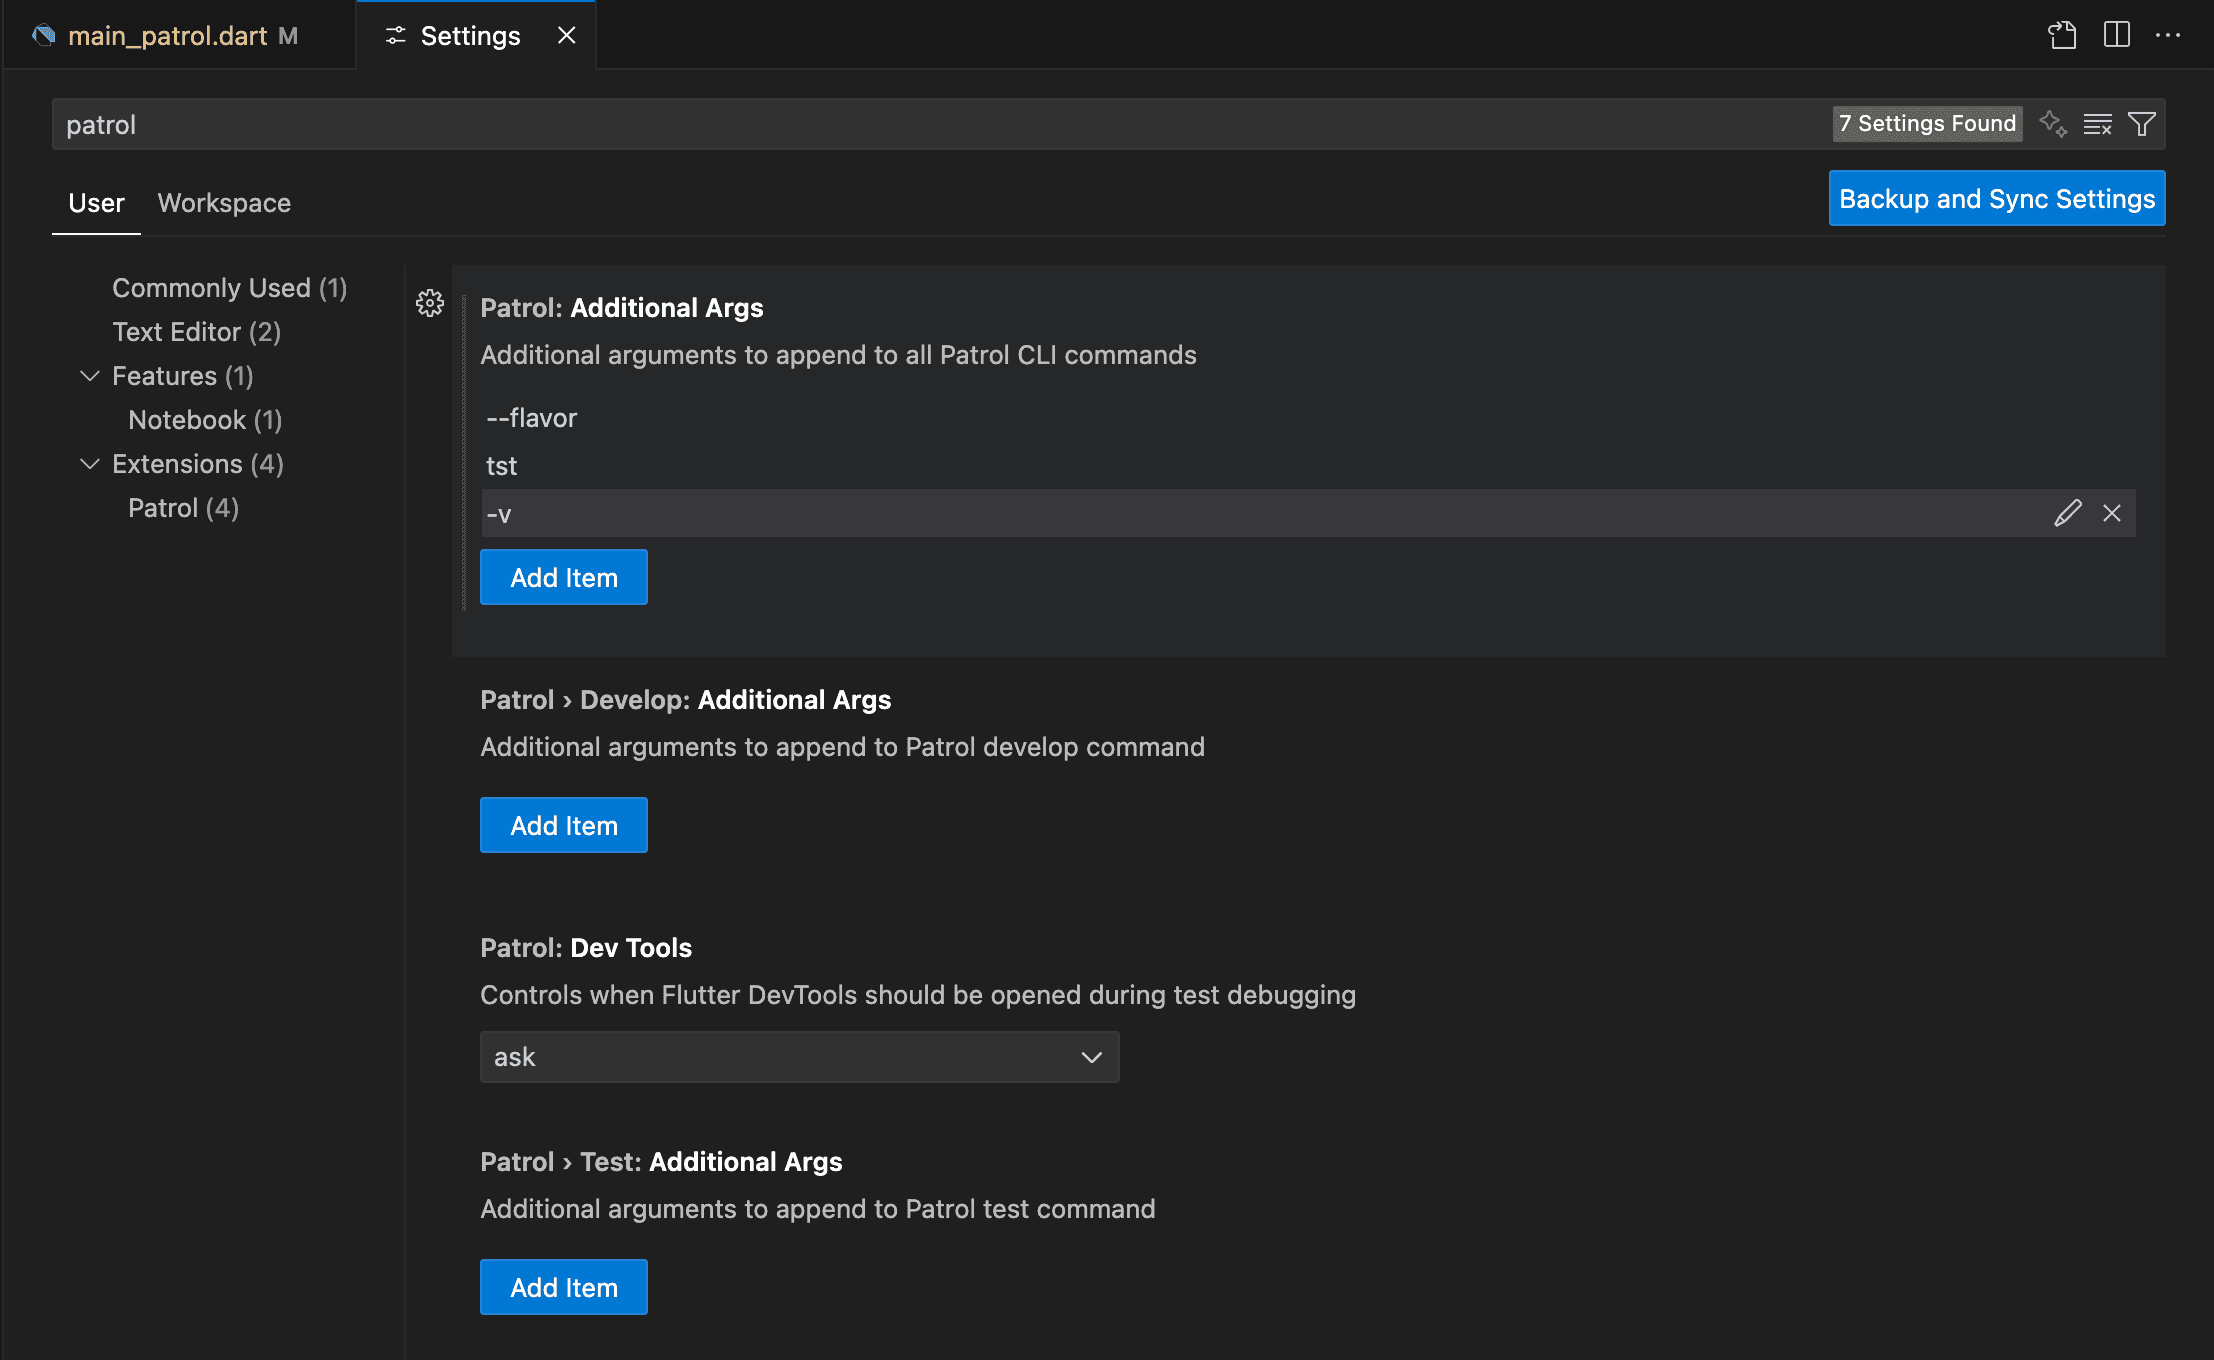The height and width of the screenshot is (1360, 2214).
Task: Add Item under Patrol Develop Additional Args
Action: [563, 825]
